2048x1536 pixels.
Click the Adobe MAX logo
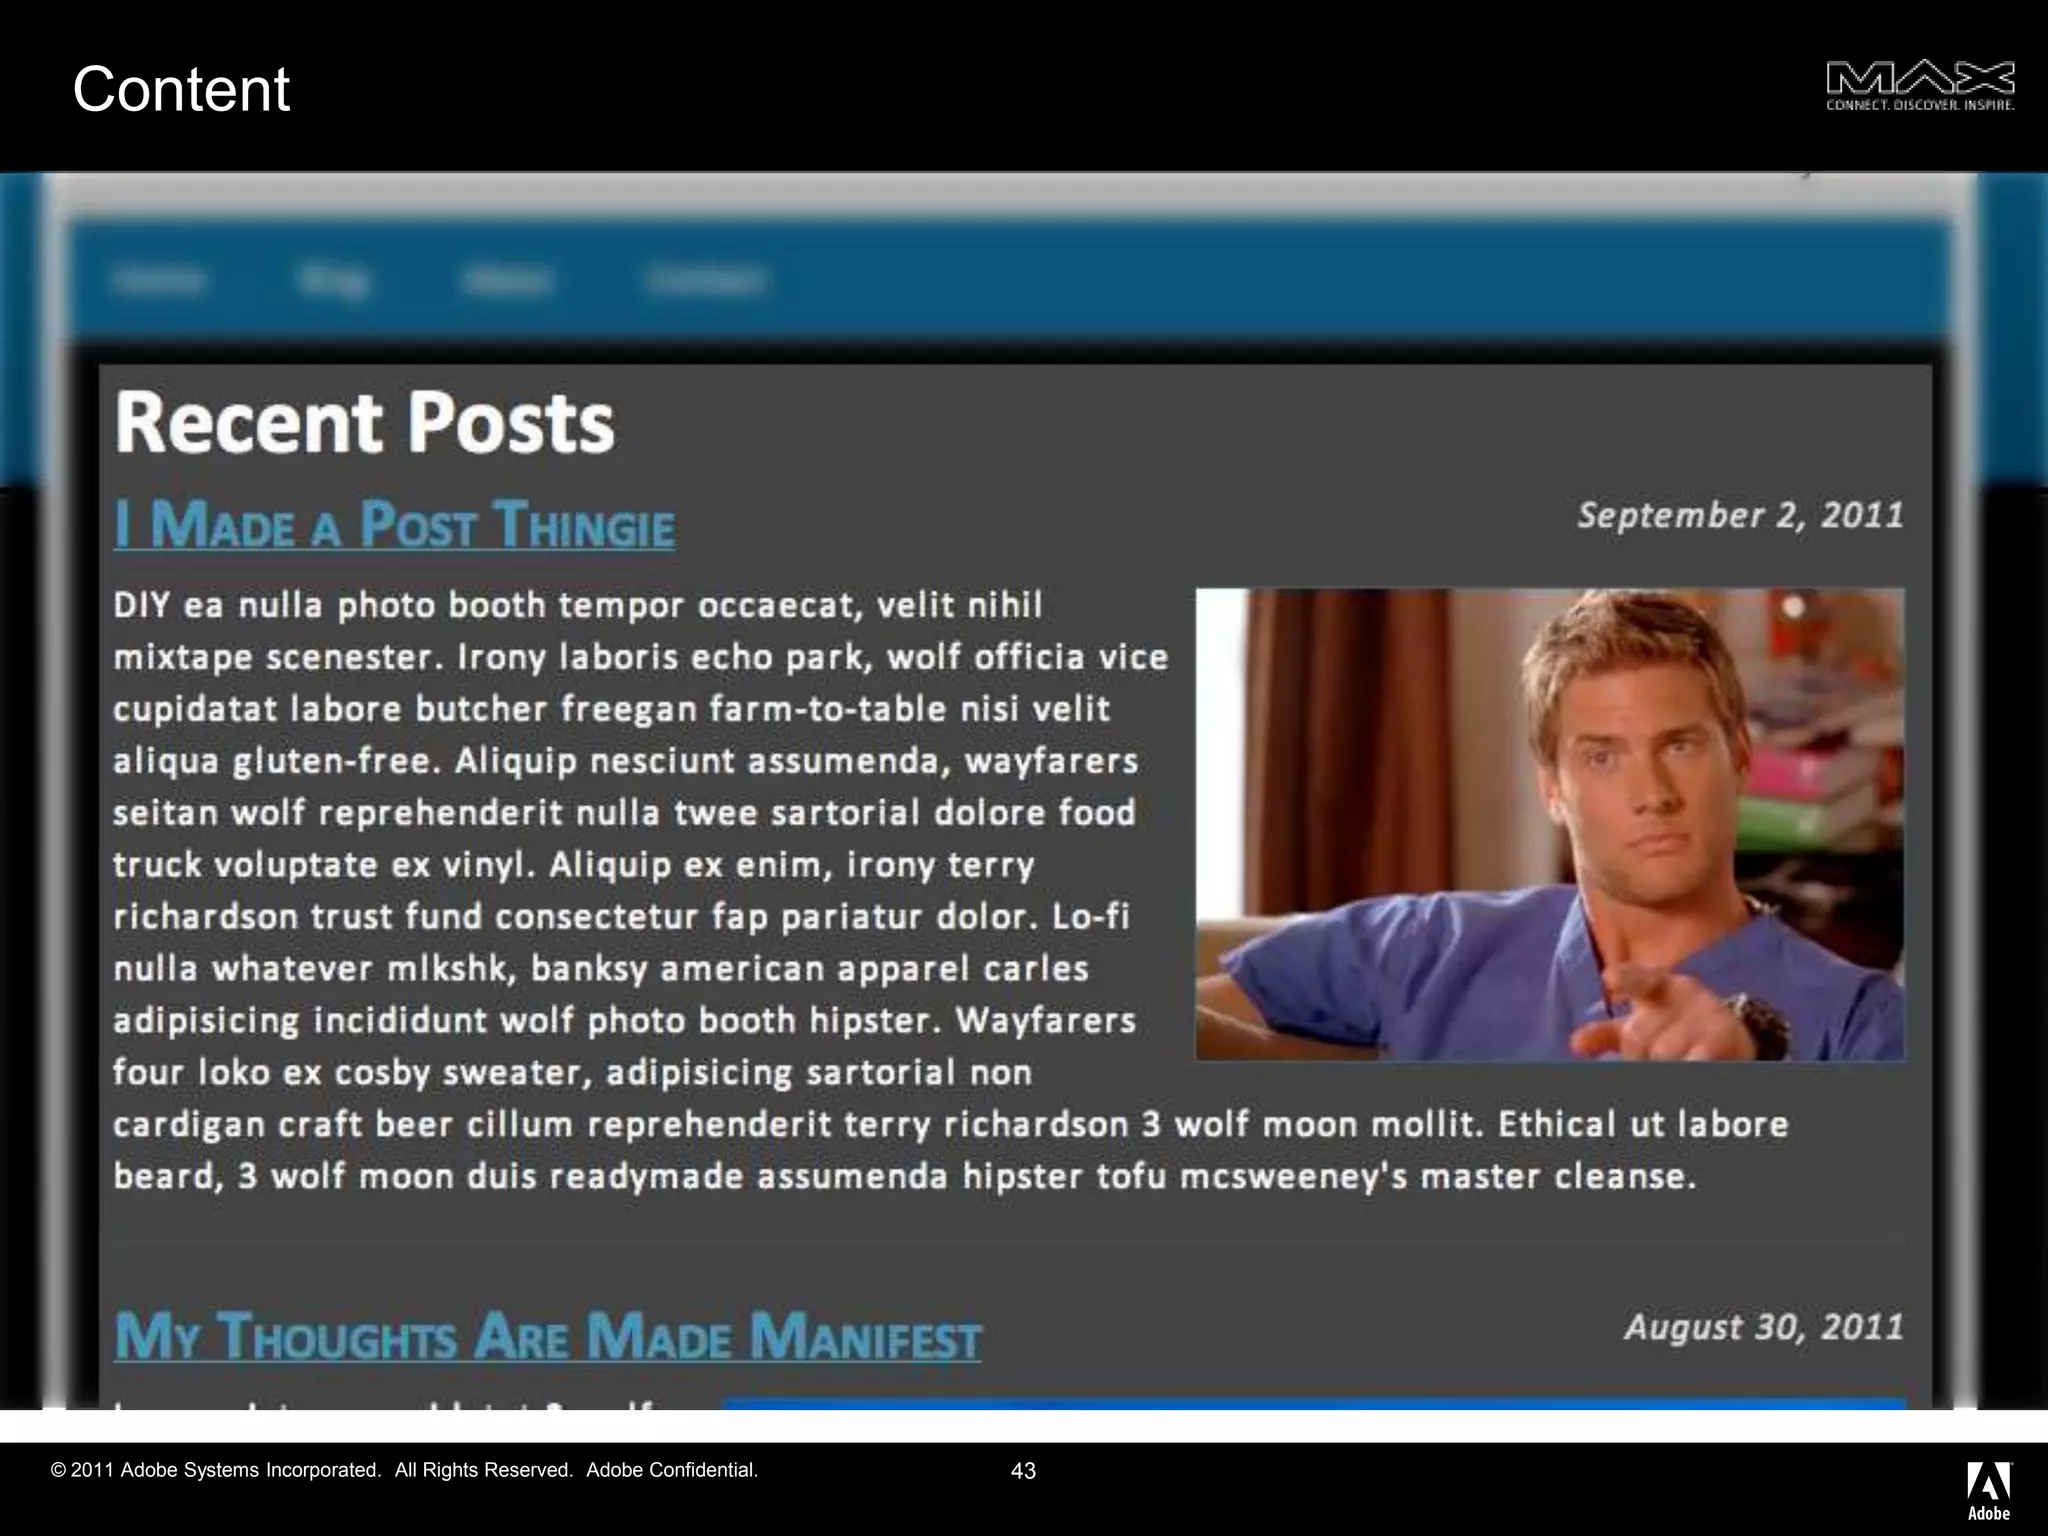[1919, 86]
